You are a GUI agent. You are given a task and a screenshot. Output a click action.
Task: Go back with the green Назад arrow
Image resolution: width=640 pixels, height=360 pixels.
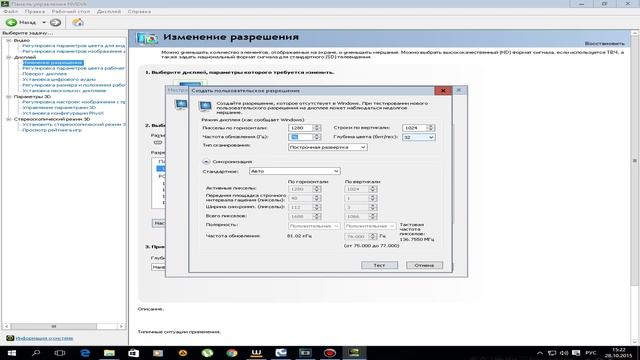pos(11,22)
